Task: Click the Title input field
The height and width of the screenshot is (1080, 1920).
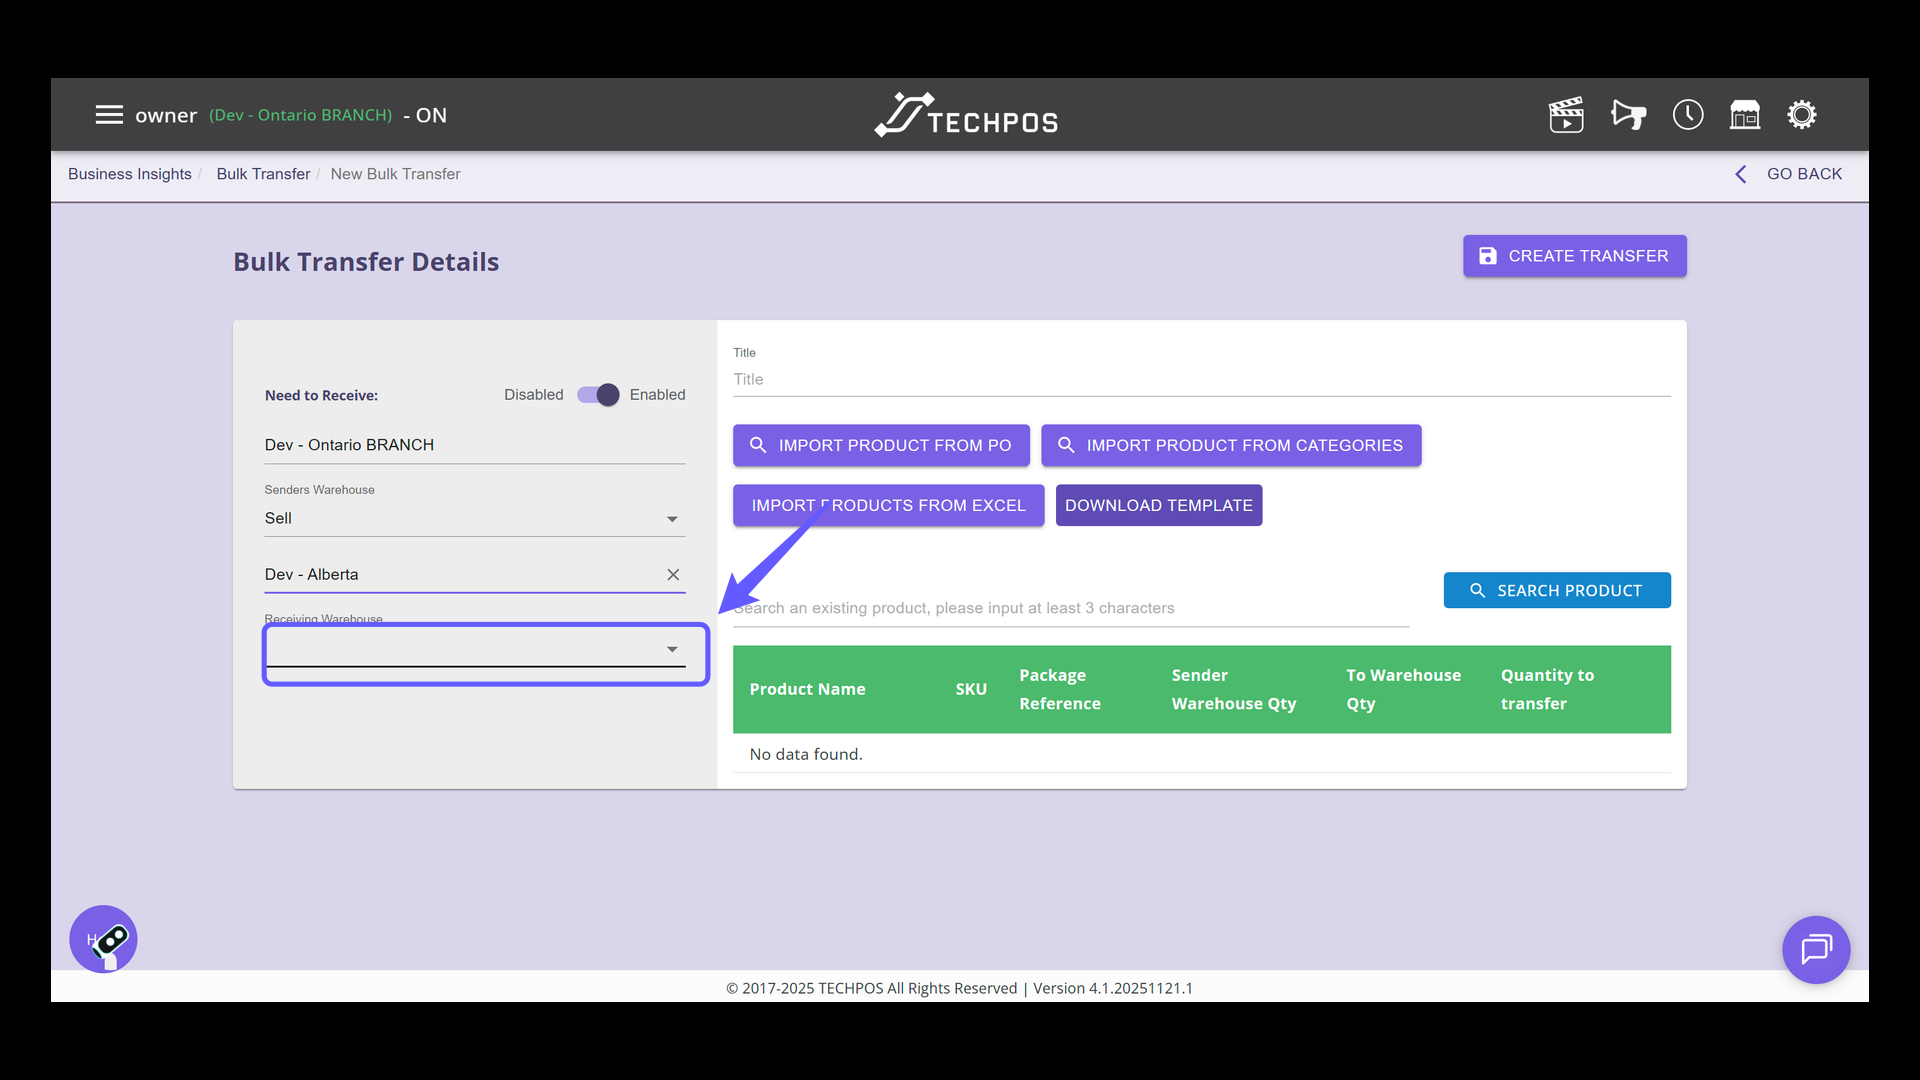Action: click(1200, 380)
